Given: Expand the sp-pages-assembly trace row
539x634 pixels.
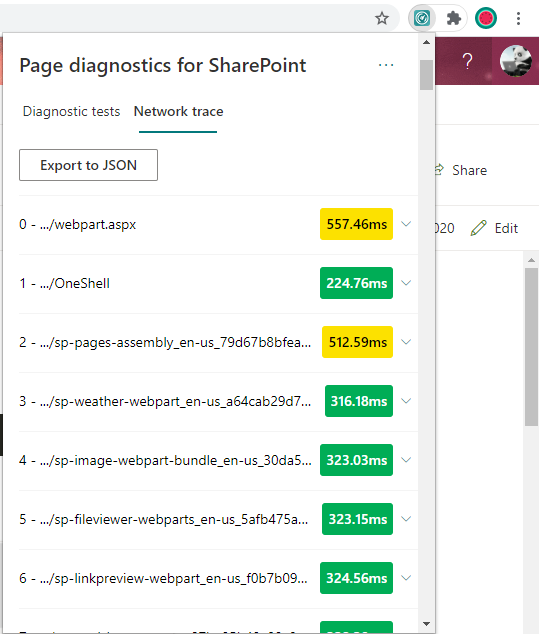Looking at the screenshot, I should tap(406, 342).
